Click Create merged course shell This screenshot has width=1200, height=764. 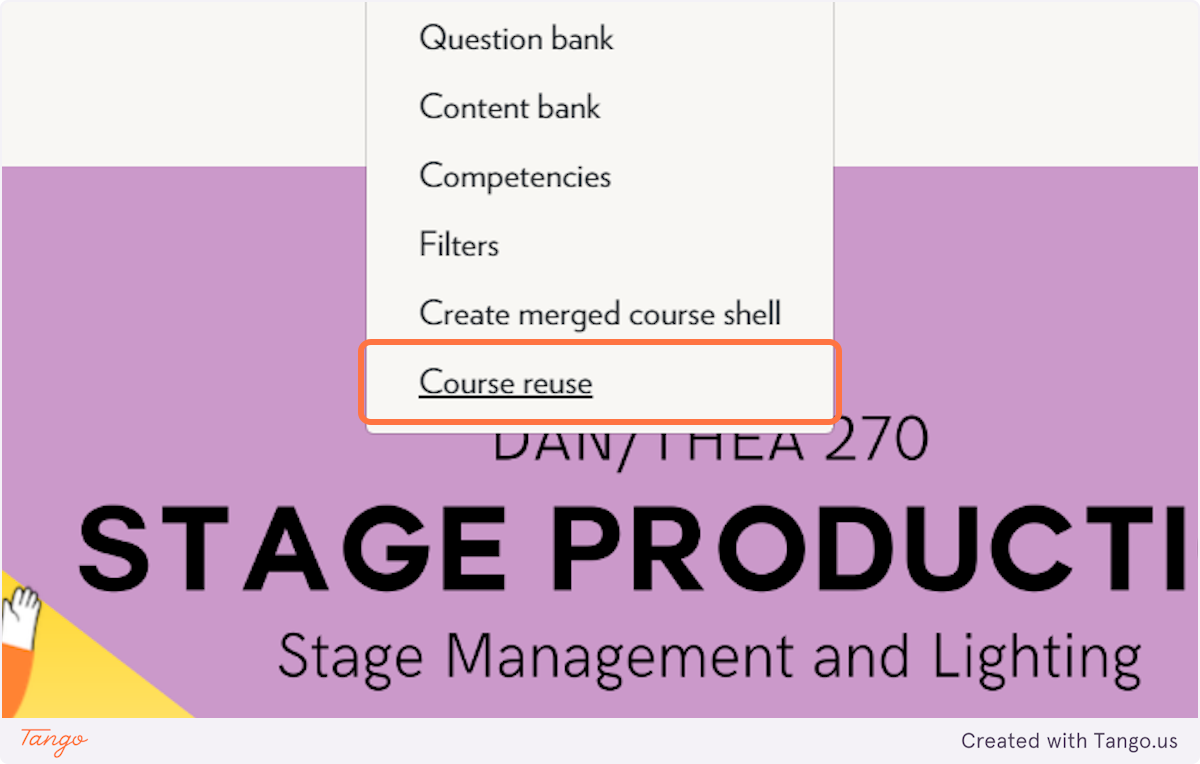(x=600, y=313)
